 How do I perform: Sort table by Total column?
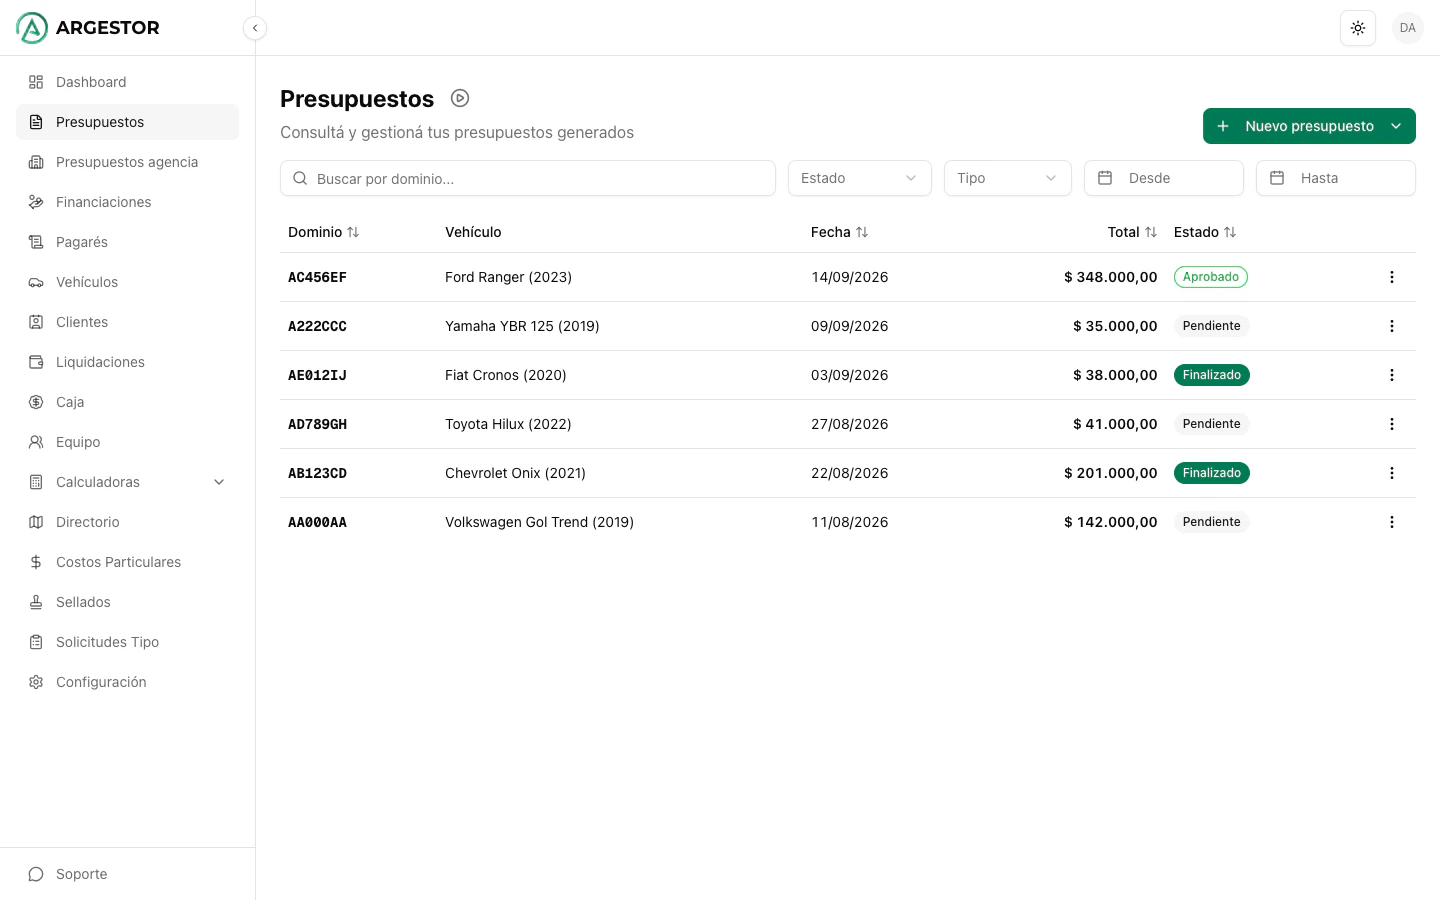click(x=1132, y=232)
